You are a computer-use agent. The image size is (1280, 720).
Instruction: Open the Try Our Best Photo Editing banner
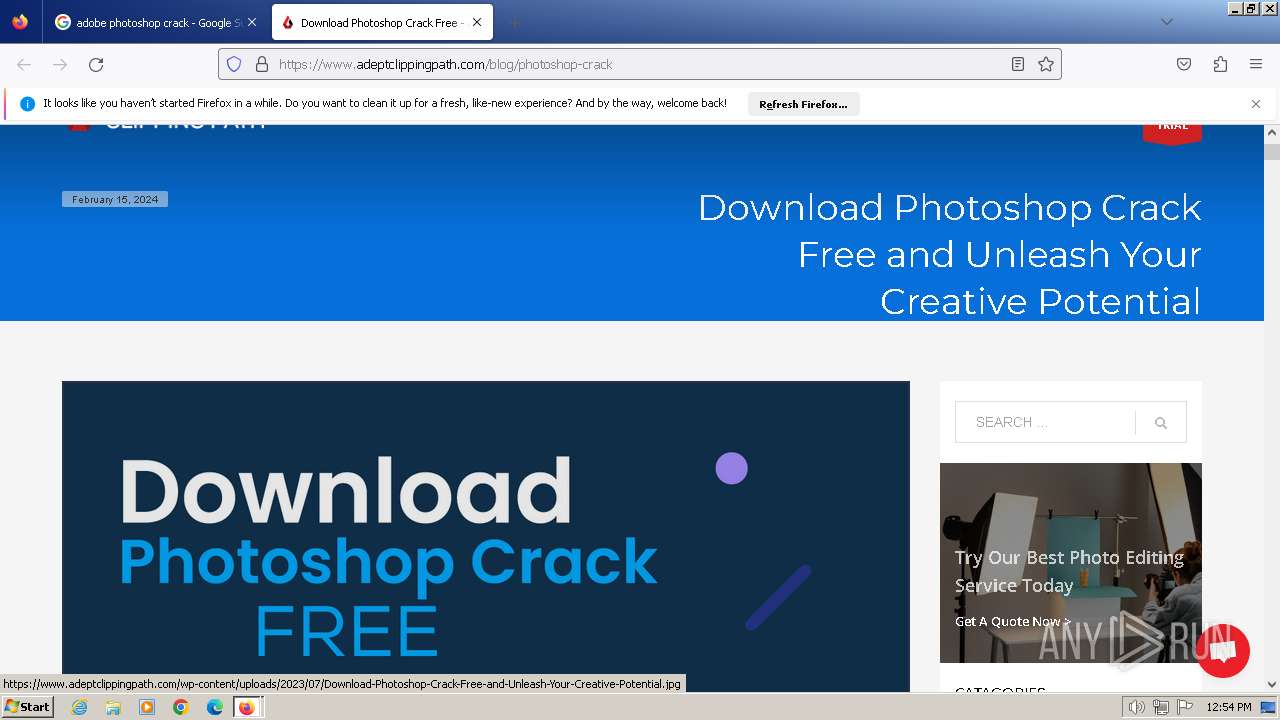(1070, 562)
